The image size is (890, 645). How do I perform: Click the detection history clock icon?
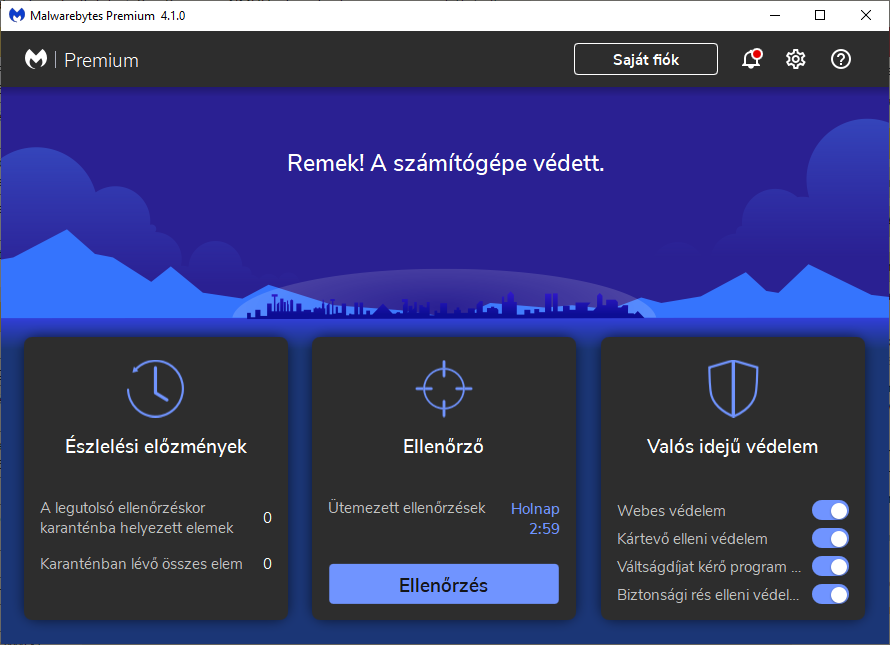tap(155, 389)
